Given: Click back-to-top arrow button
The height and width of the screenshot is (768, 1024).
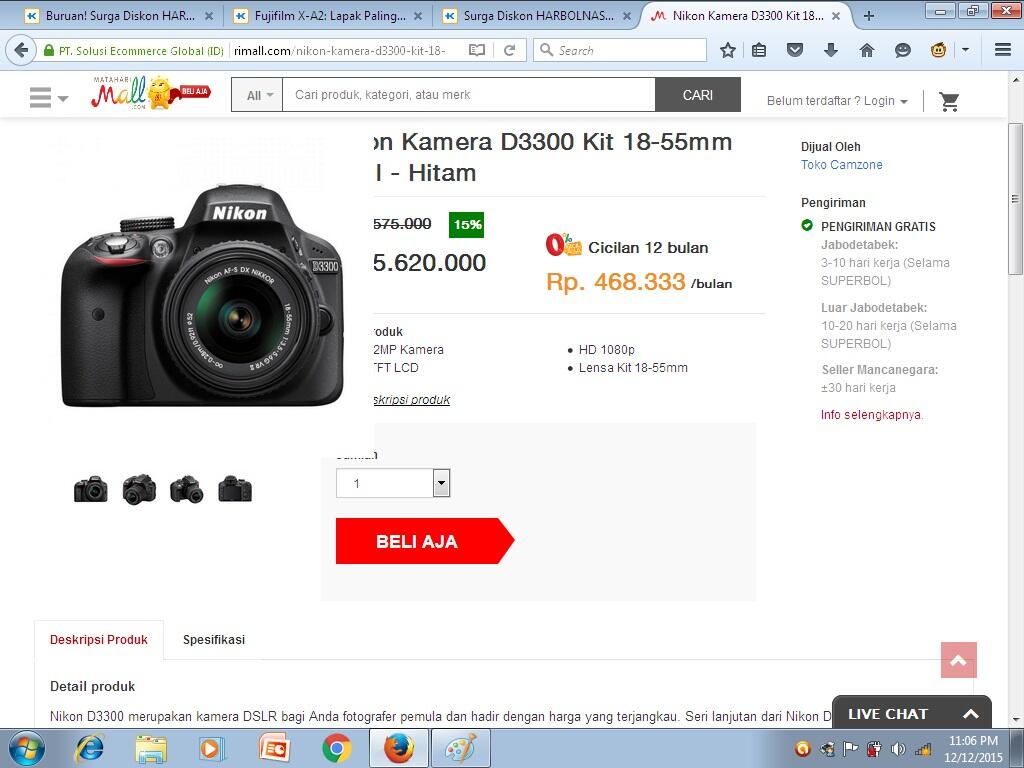Looking at the screenshot, I should click(x=959, y=660).
